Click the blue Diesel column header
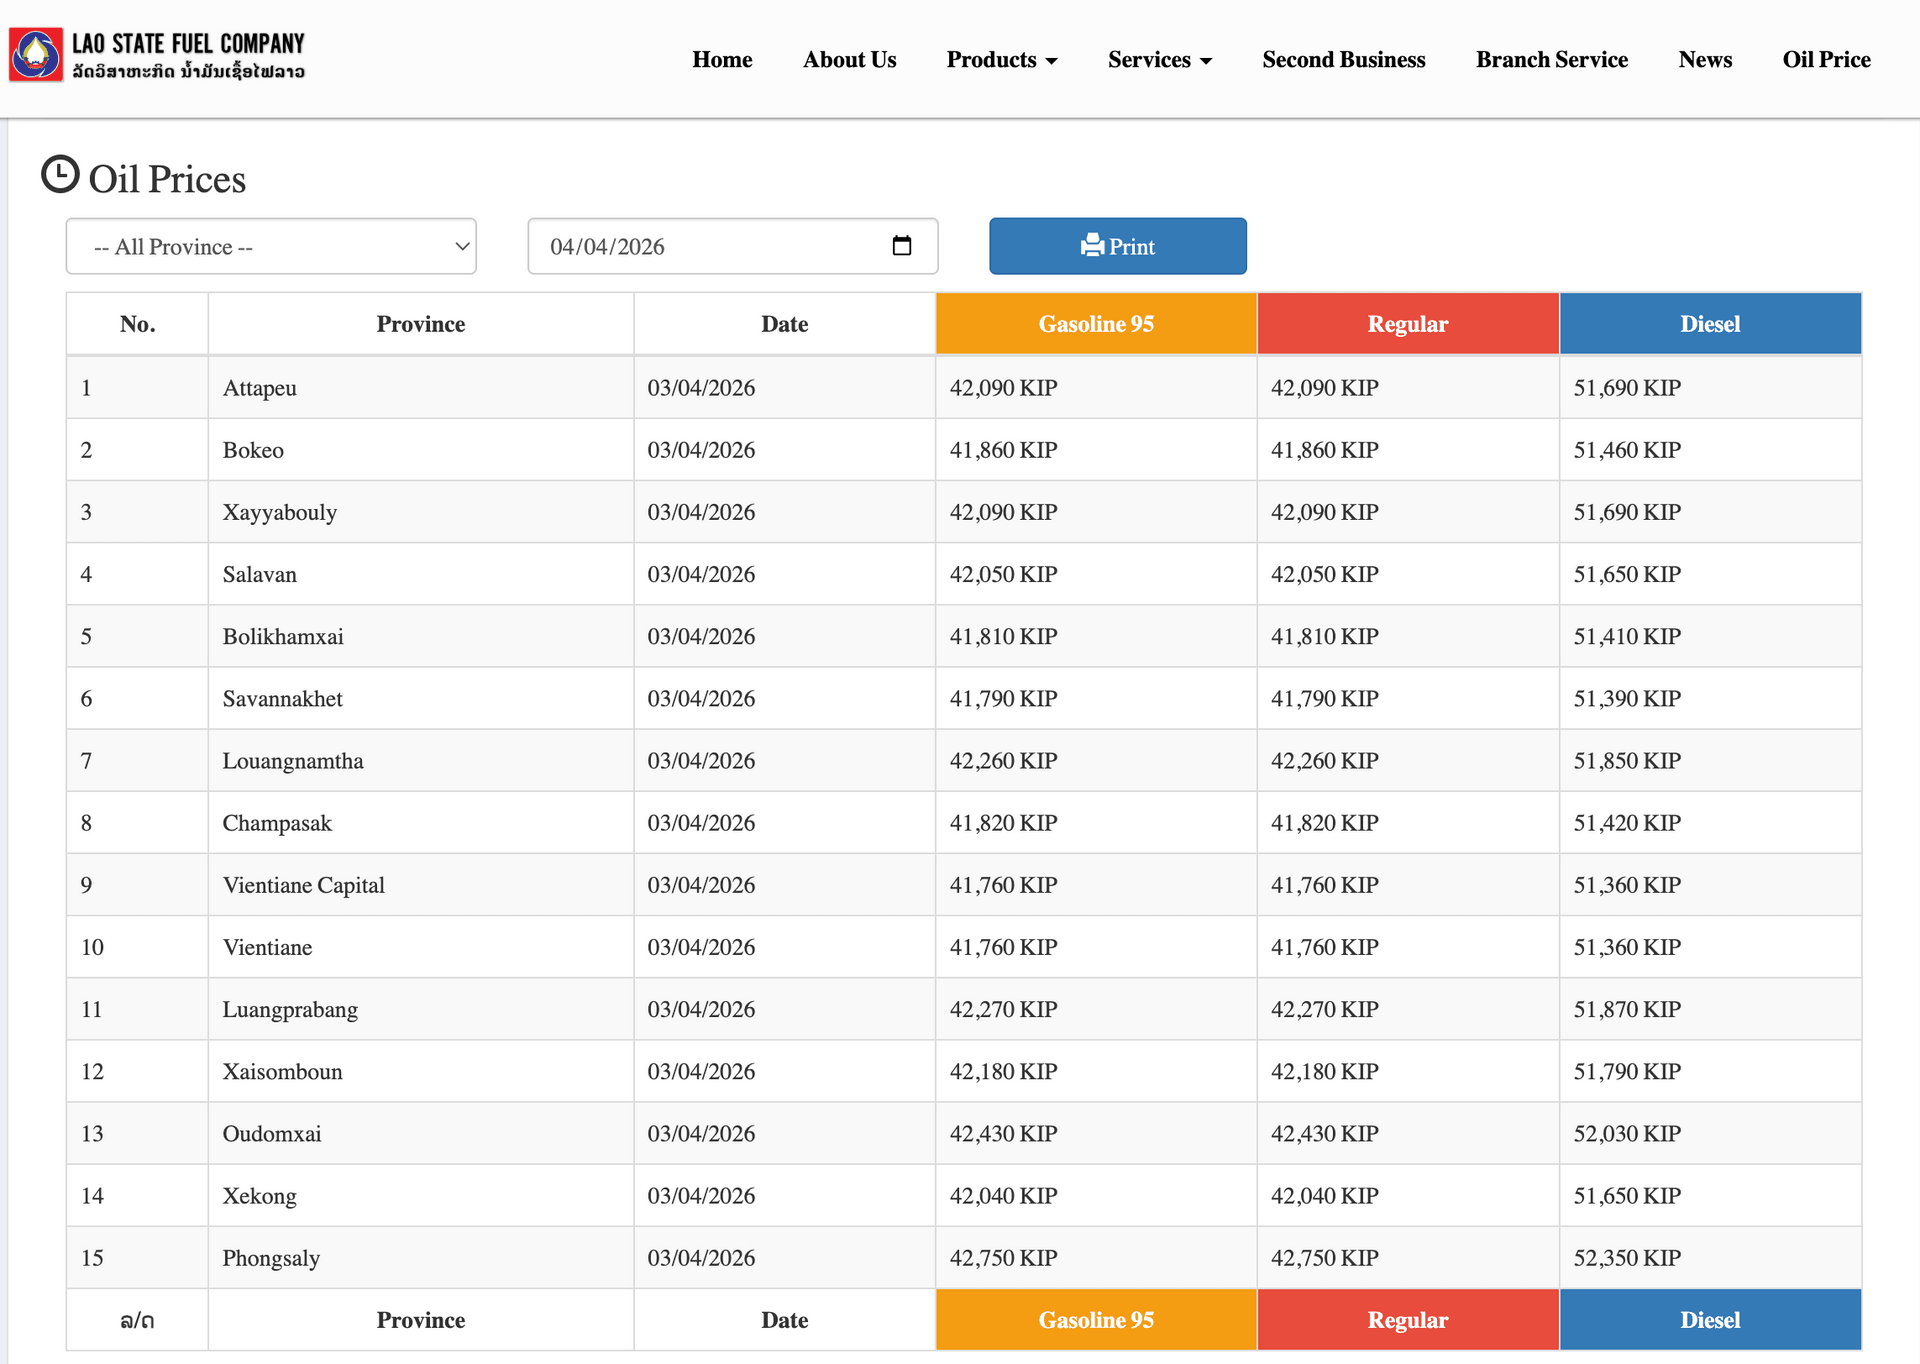 pos(1710,324)
